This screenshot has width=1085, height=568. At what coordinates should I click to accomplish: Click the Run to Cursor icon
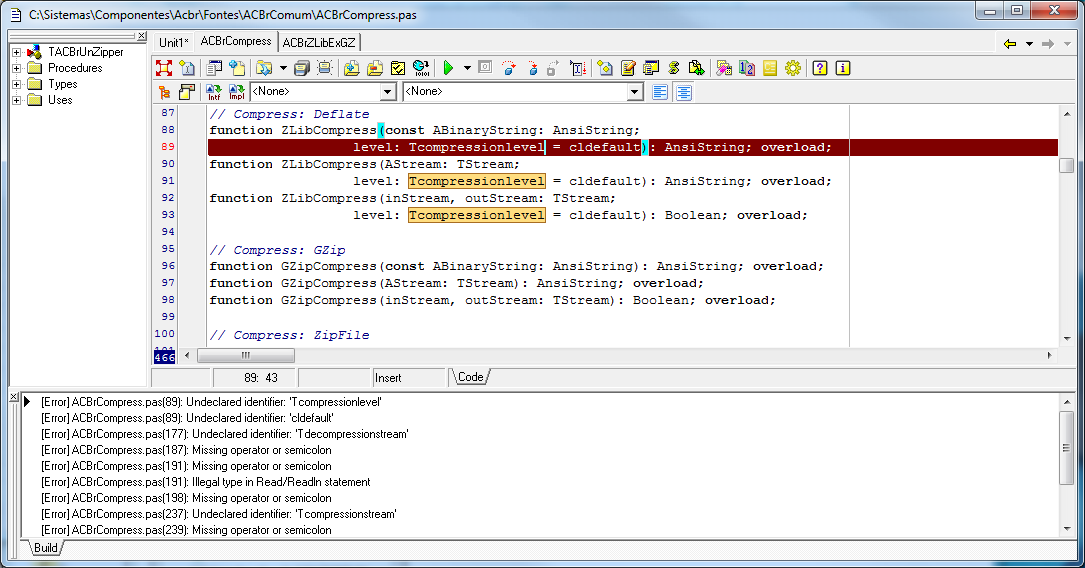tap(578, 68)
